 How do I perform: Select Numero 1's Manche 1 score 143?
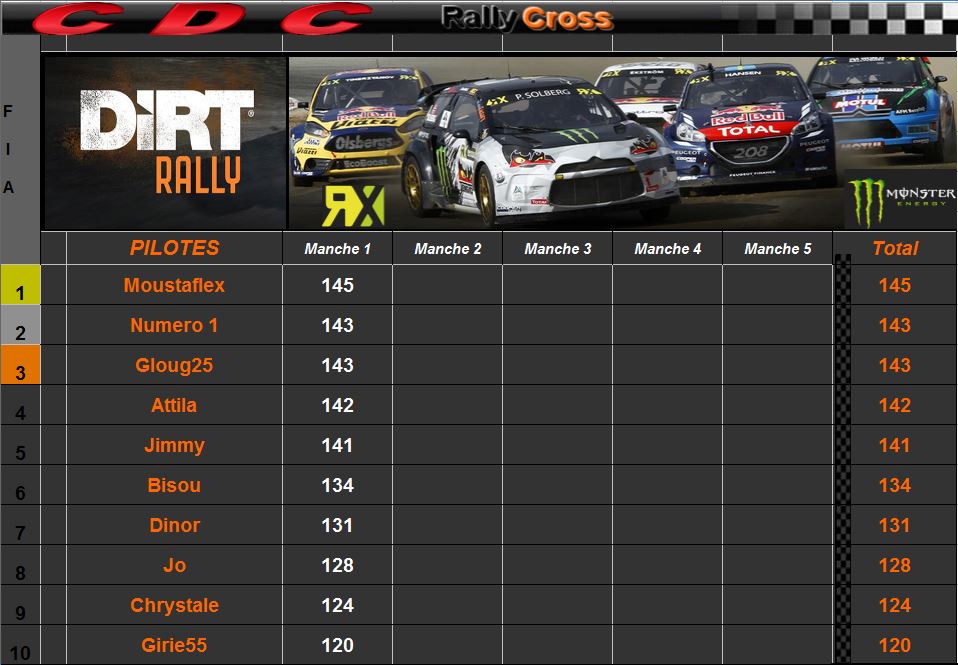point(337,325)
